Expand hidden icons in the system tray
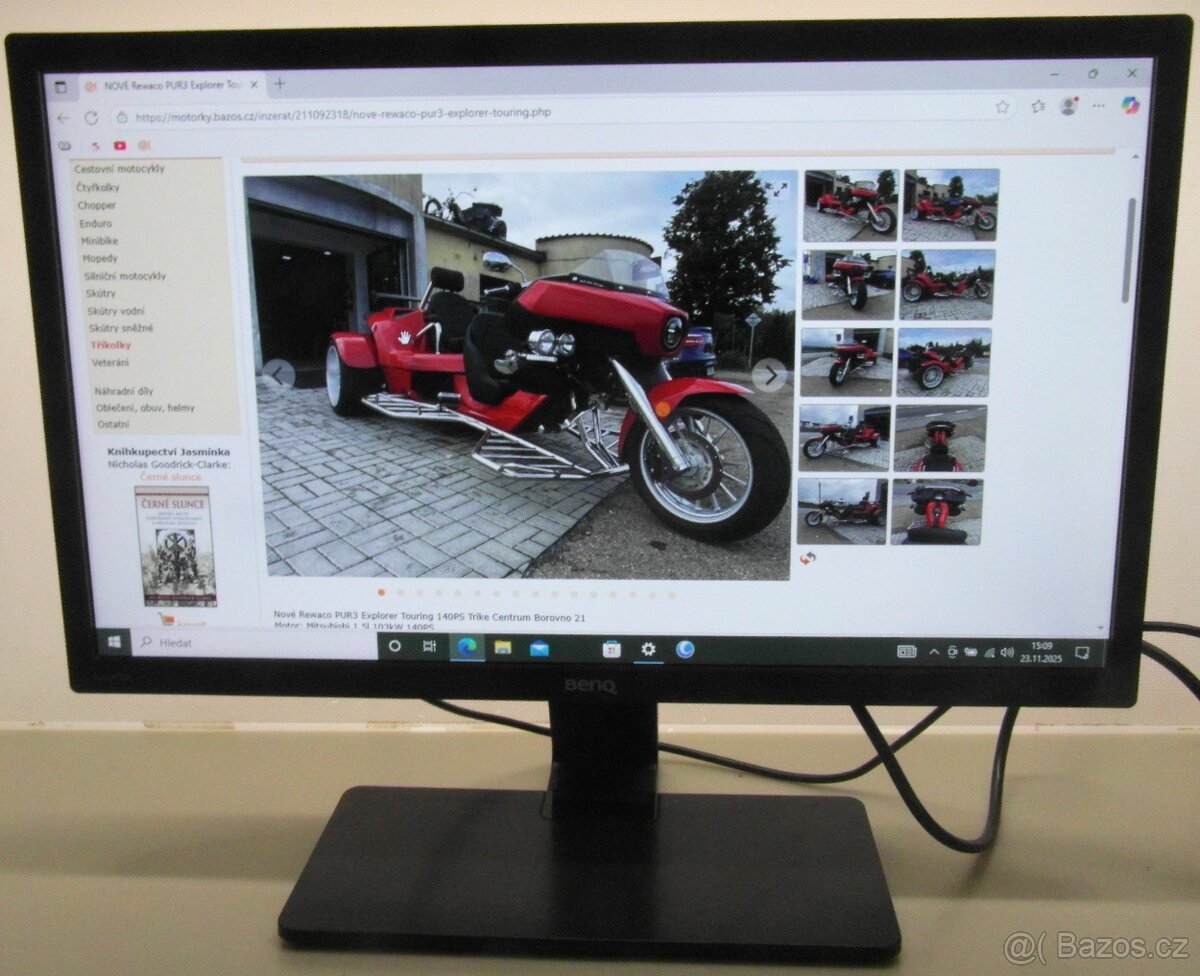The image size is (1200, 976). click(933, 652)
